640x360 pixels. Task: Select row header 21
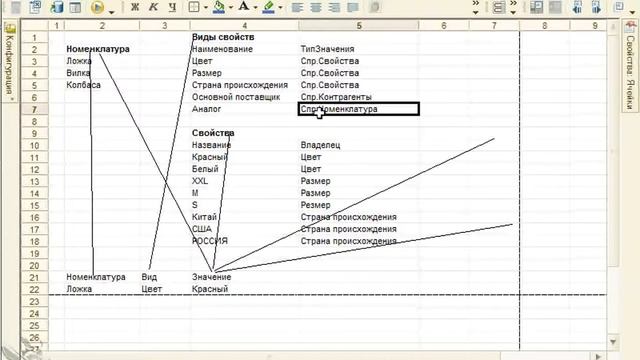(34, 278)
